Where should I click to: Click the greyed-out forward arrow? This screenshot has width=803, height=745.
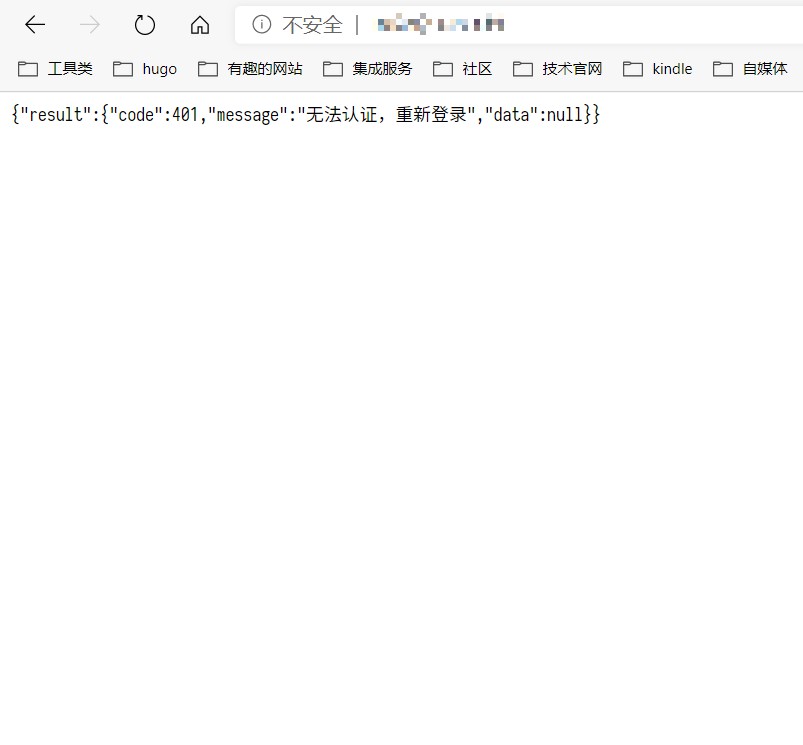(x=90, y=25)
